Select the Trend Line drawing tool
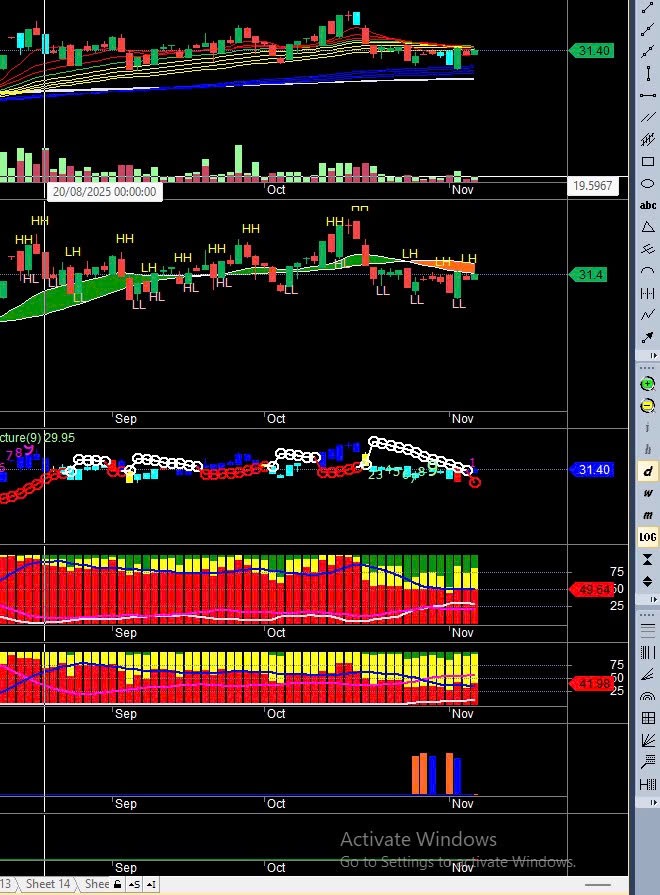This screenshot has height=895, width=660. click(647, 7)
